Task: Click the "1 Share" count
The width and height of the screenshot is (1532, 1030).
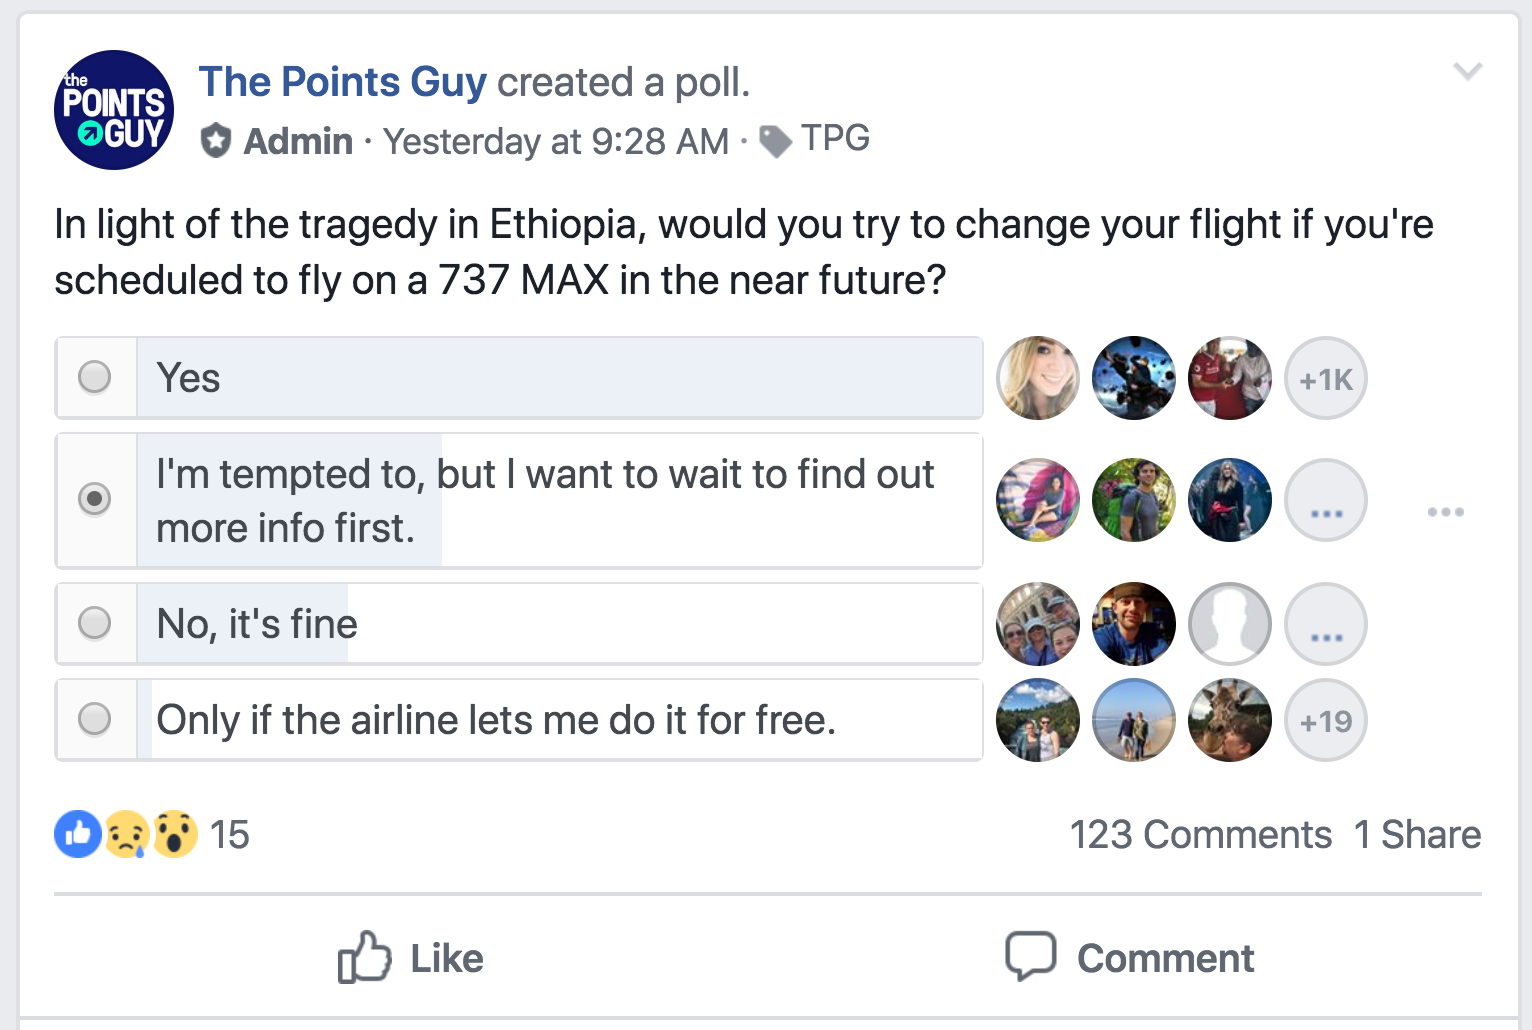Action: tap(1417, 834)
